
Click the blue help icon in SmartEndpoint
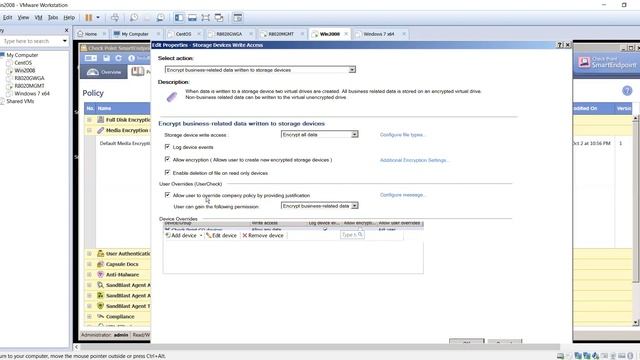[x=627, y=91]
